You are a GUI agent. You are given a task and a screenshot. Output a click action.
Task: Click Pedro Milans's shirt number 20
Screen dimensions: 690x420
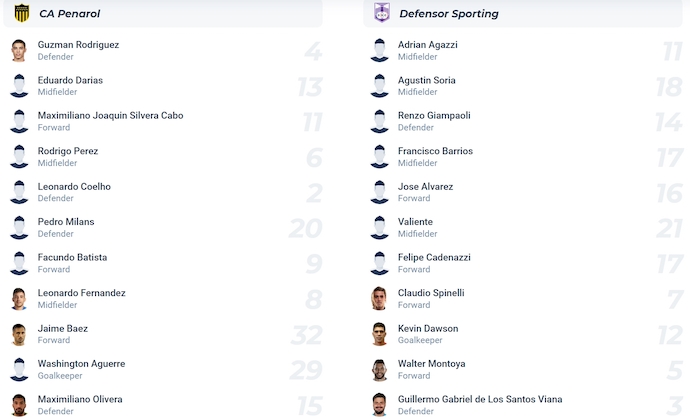pos(305,229)
